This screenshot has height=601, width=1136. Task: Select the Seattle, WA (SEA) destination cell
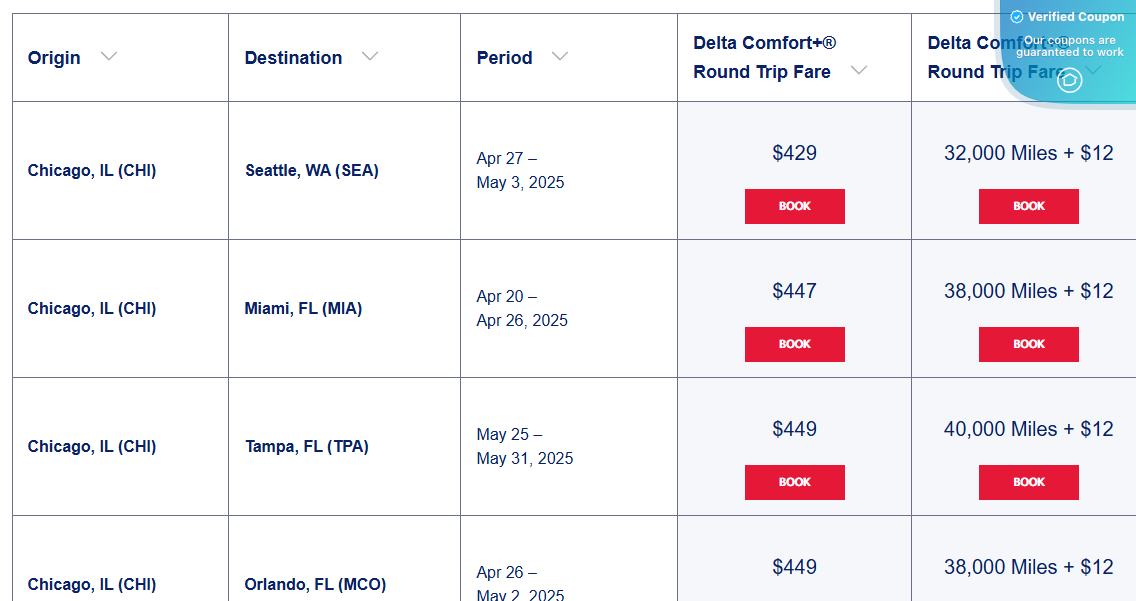tap(312, 170)
